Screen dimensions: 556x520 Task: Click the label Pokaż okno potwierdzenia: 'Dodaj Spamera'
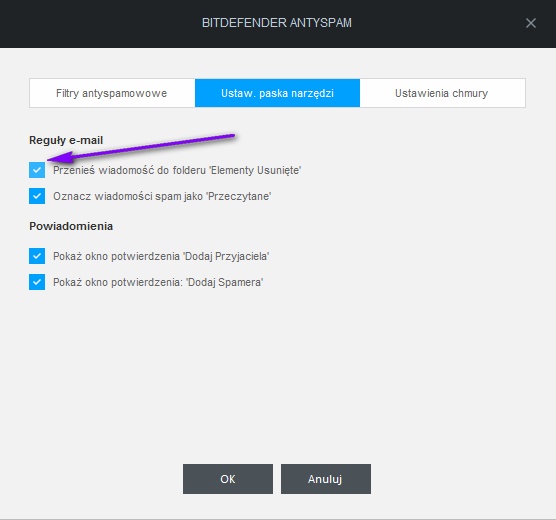pyautogui.click(x=158, y=282)
